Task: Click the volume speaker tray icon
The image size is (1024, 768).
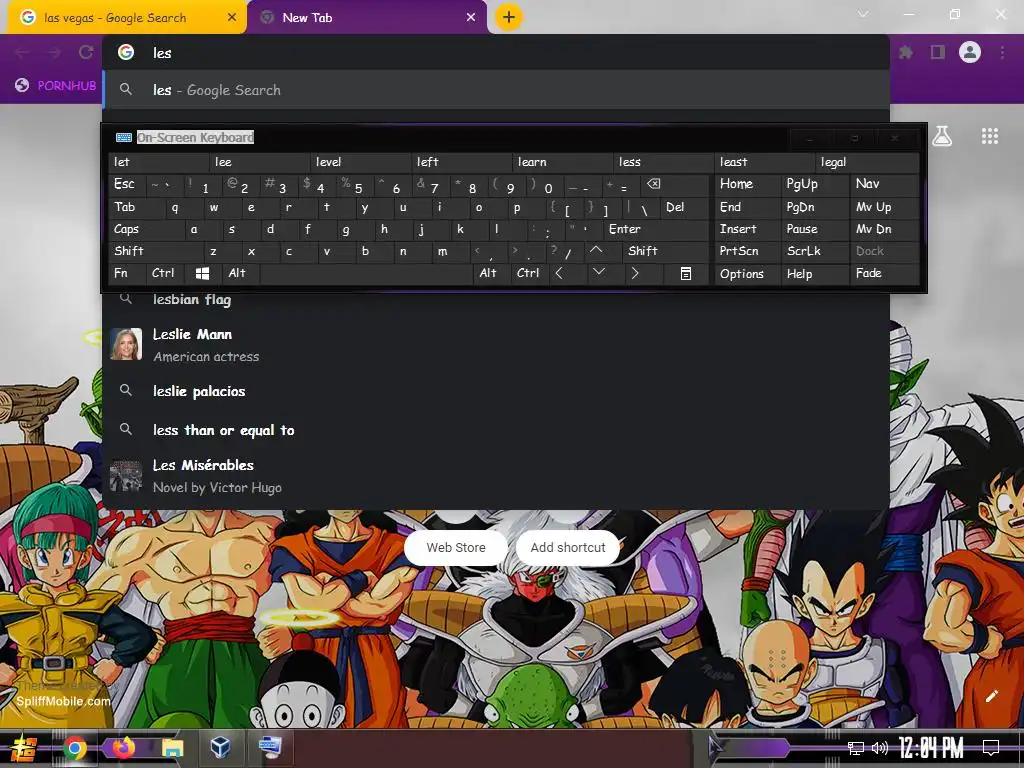Action: (x=880, y=748)
